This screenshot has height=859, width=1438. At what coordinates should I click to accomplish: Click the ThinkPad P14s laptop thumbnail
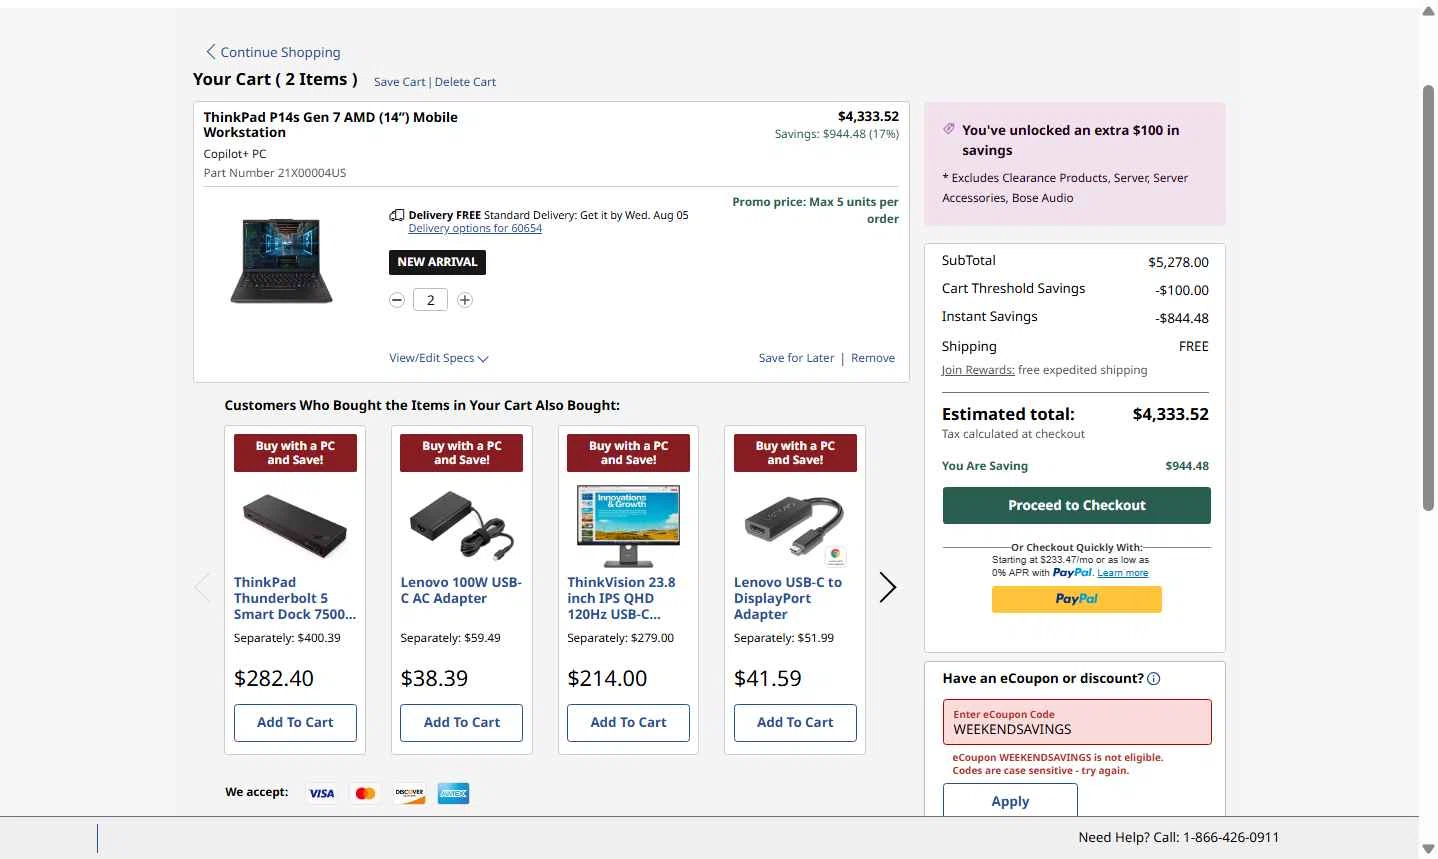282,261
